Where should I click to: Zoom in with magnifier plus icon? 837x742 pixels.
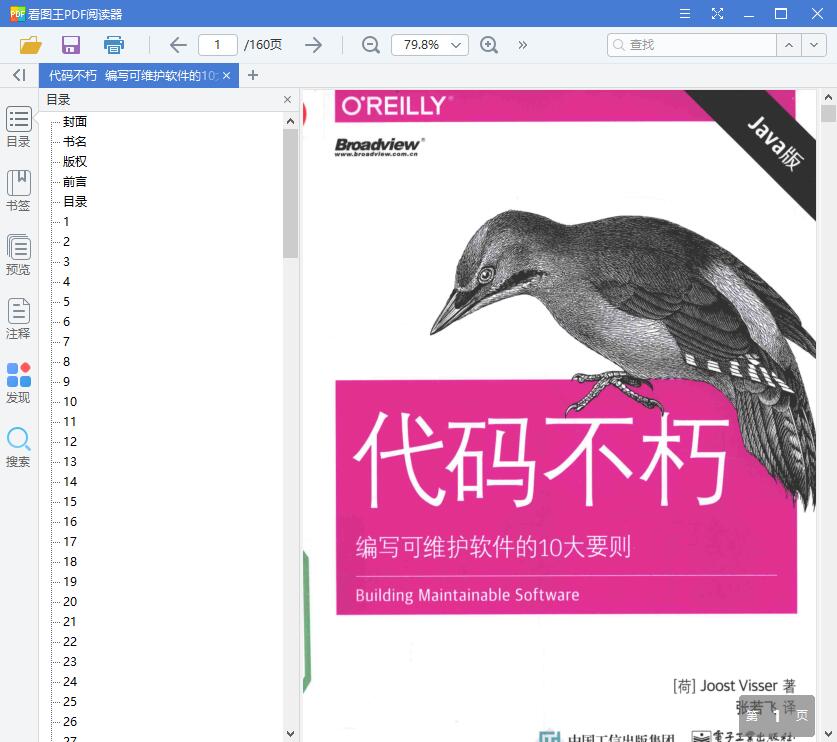(489, 45)
